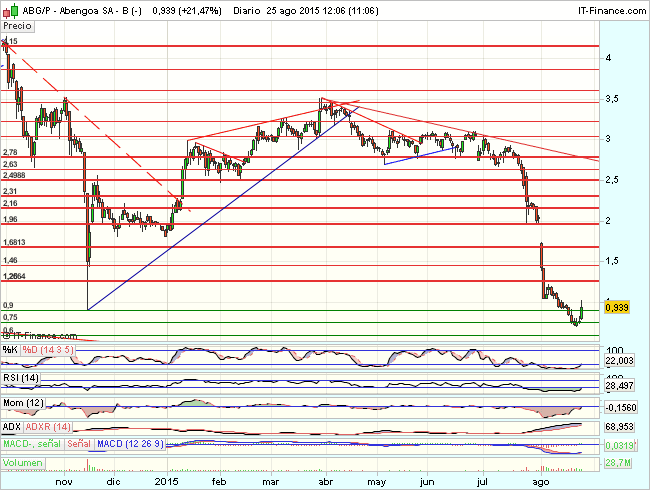The width and height of the screenshot is (650, 490).
Task: Click the 68,953 ADX value box
Action: 619,427
